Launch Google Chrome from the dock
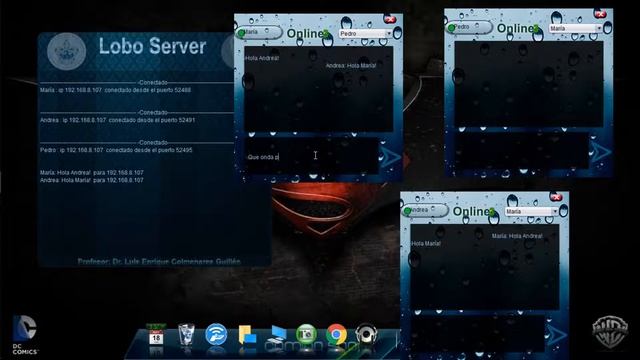The image size is (640, 360). (336, 334)
